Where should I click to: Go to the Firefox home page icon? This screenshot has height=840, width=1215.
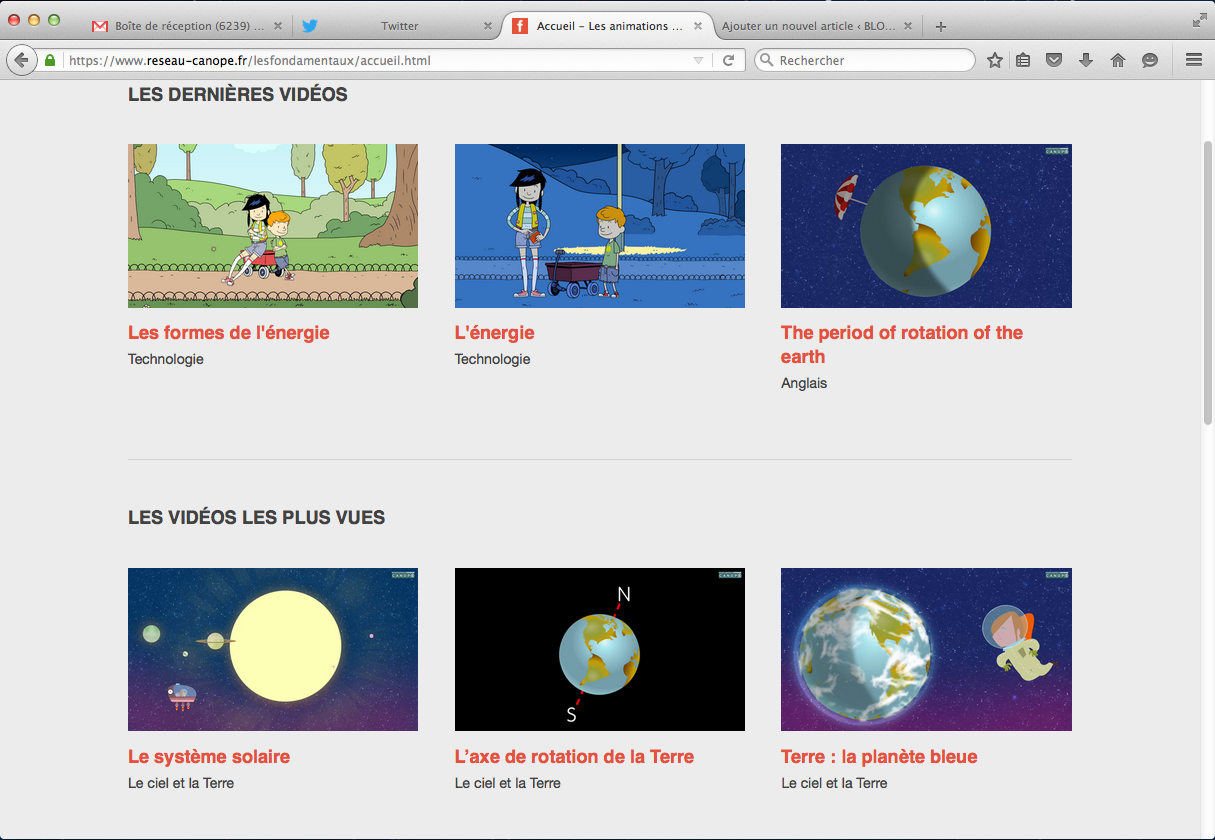[x=1118, y=60]
